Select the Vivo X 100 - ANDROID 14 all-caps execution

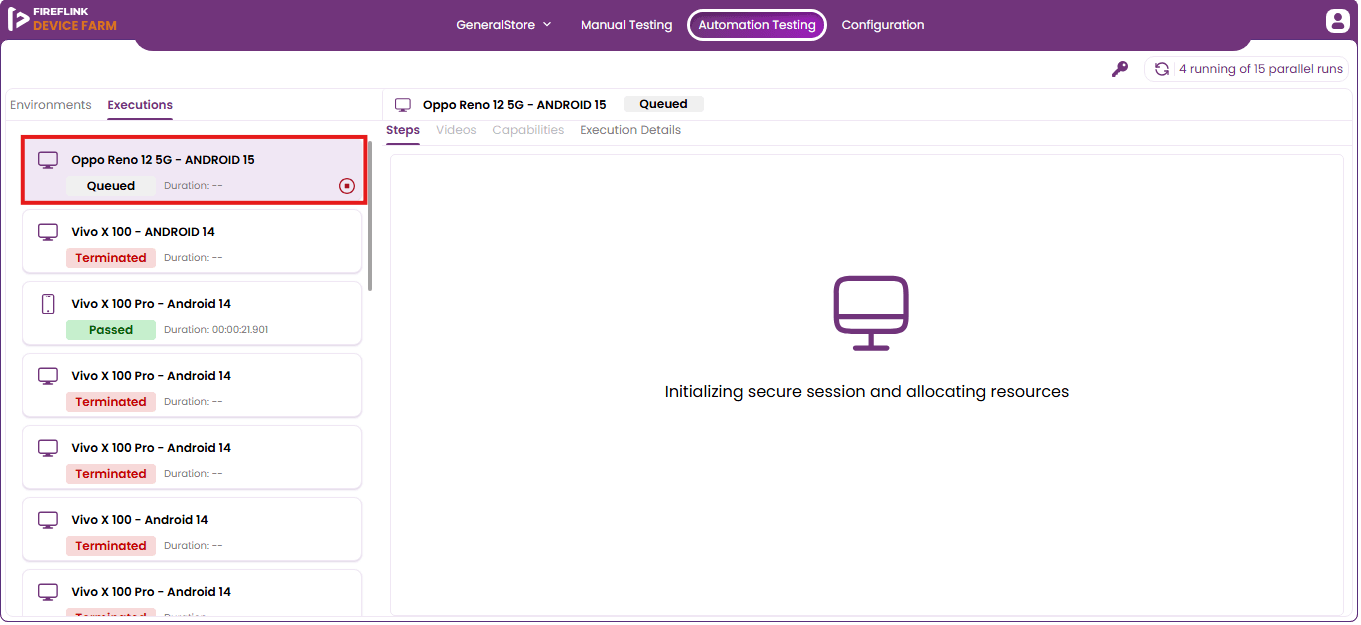click(192, 241)
